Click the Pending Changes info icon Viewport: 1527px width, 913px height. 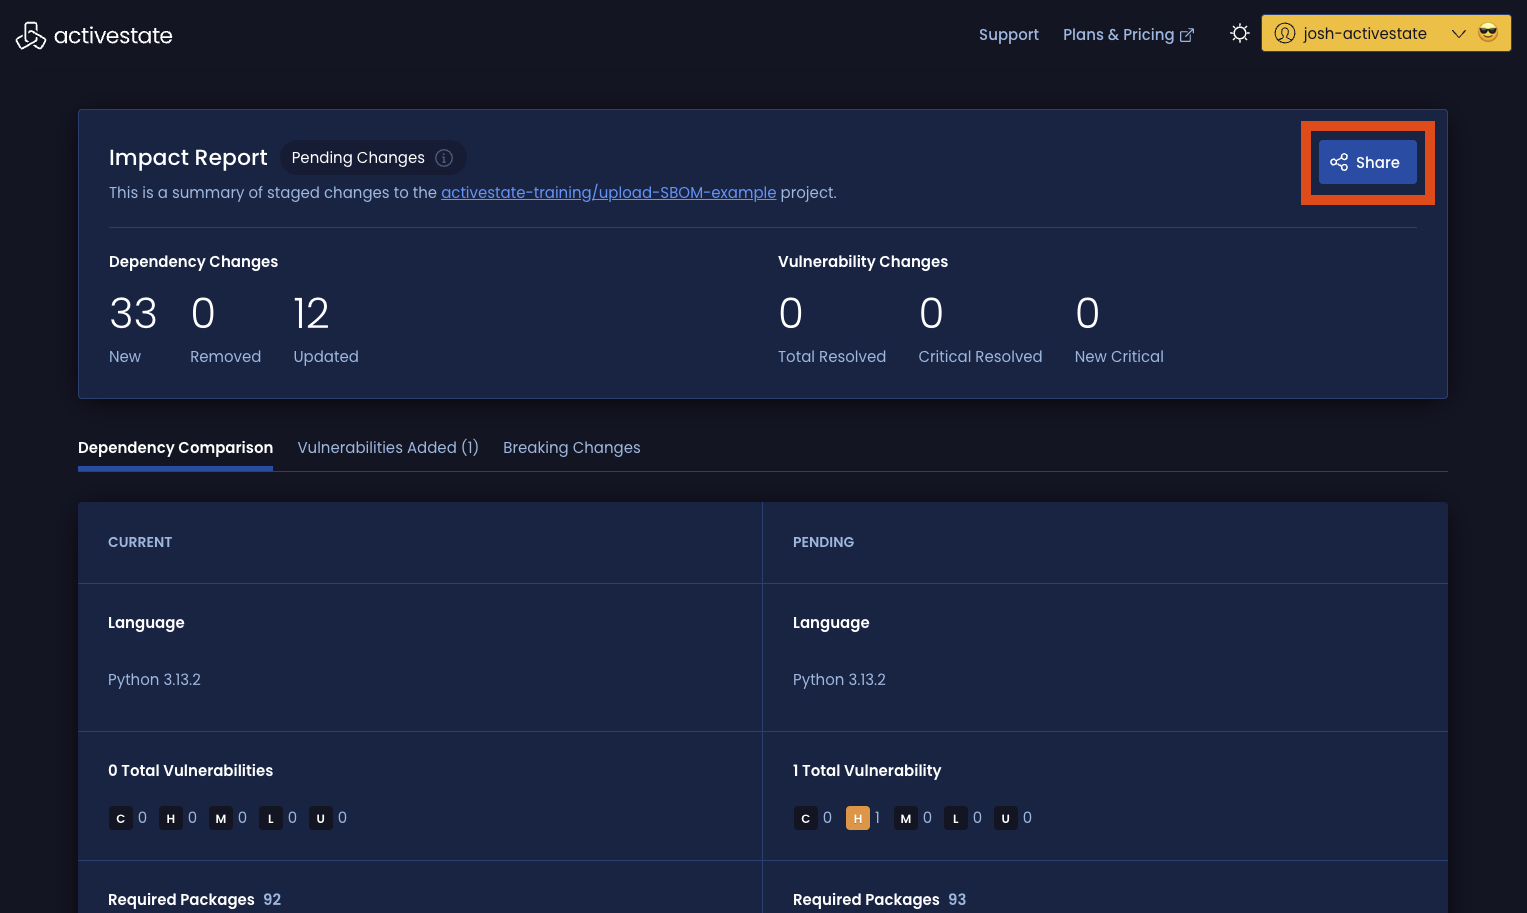[x=444, y=158]
